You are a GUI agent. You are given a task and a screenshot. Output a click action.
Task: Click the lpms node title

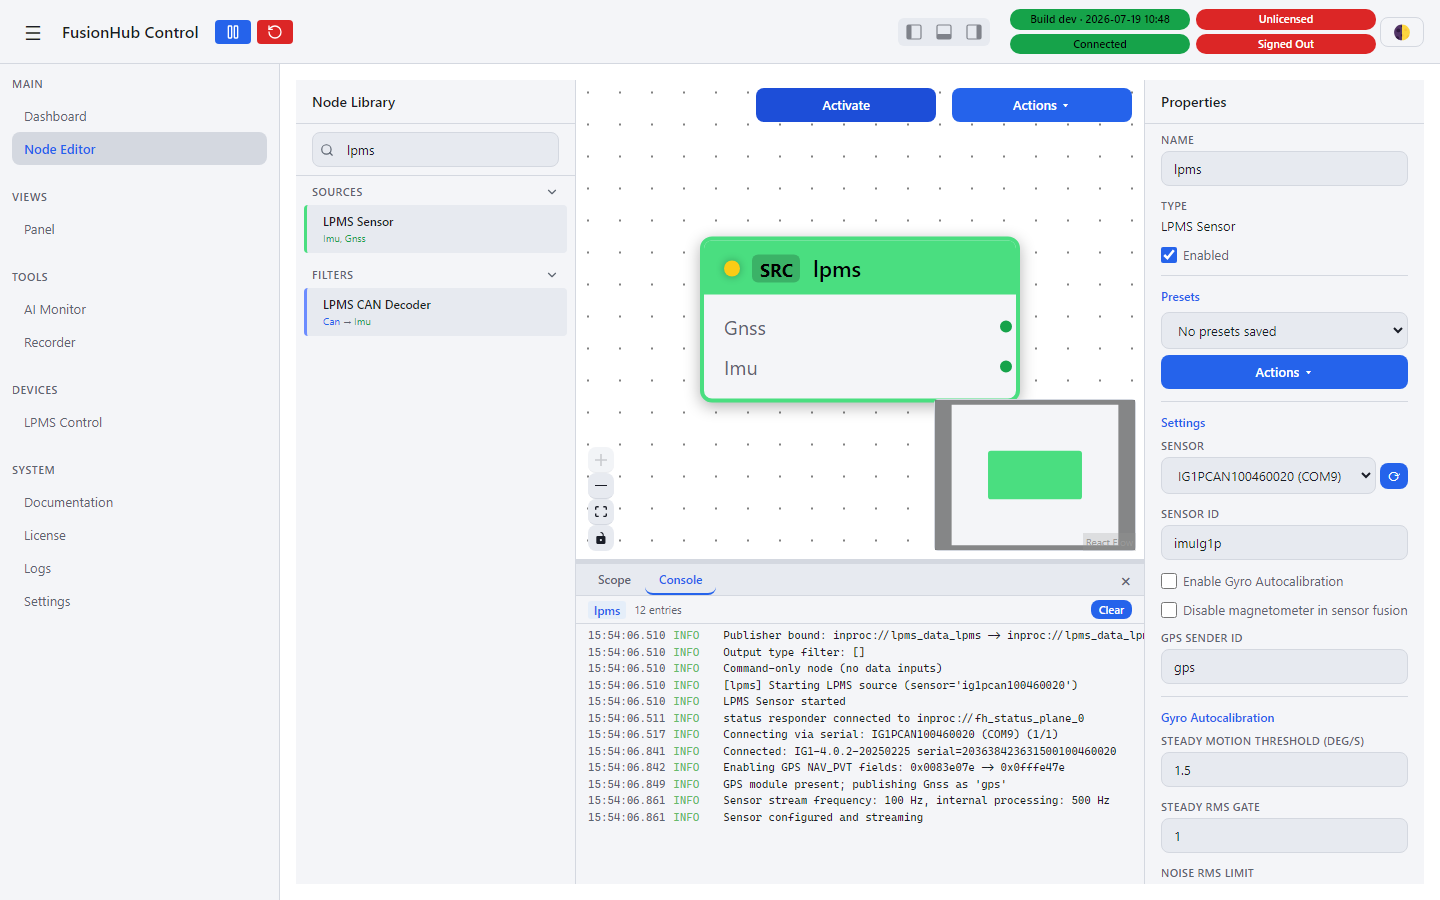click(x=837, y=269)
